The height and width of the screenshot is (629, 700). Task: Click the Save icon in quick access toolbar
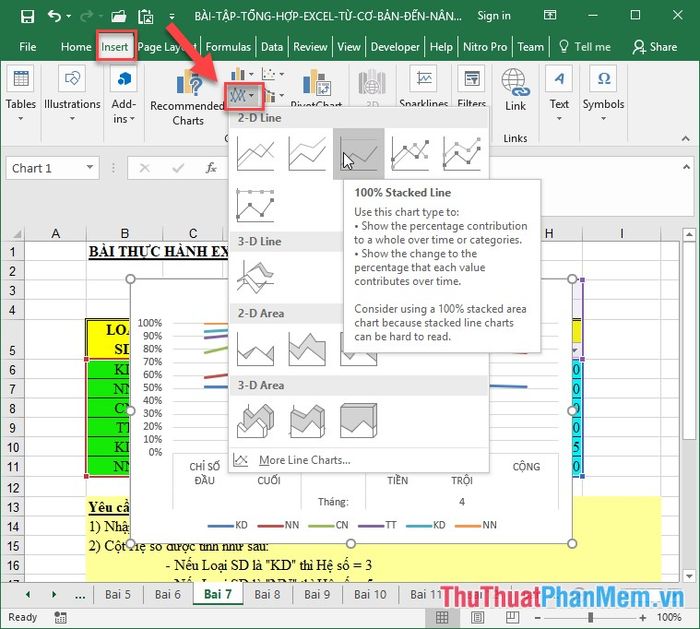(27, 17)
